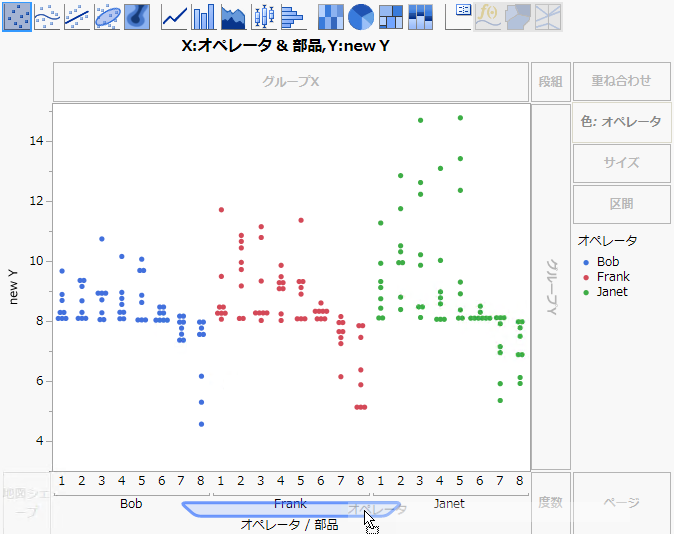The width and height of the screenshot is (674, 534).
Task: Click the new Y axis label
Action: [x=13, y=287]
